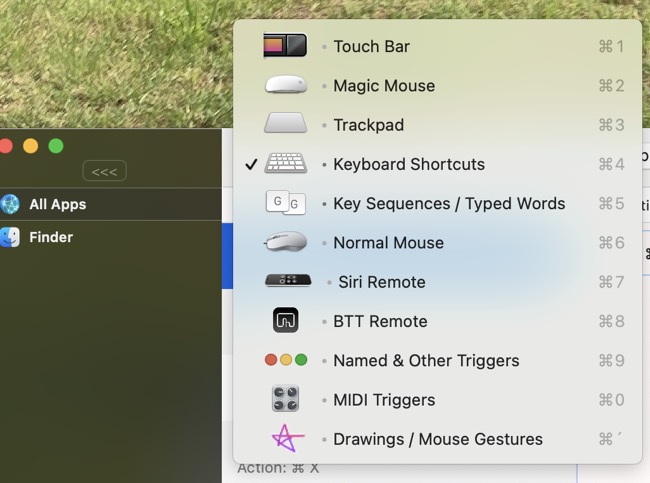Click the green zoom window button
Screen dimensions: 650x483
coord(56,146)
